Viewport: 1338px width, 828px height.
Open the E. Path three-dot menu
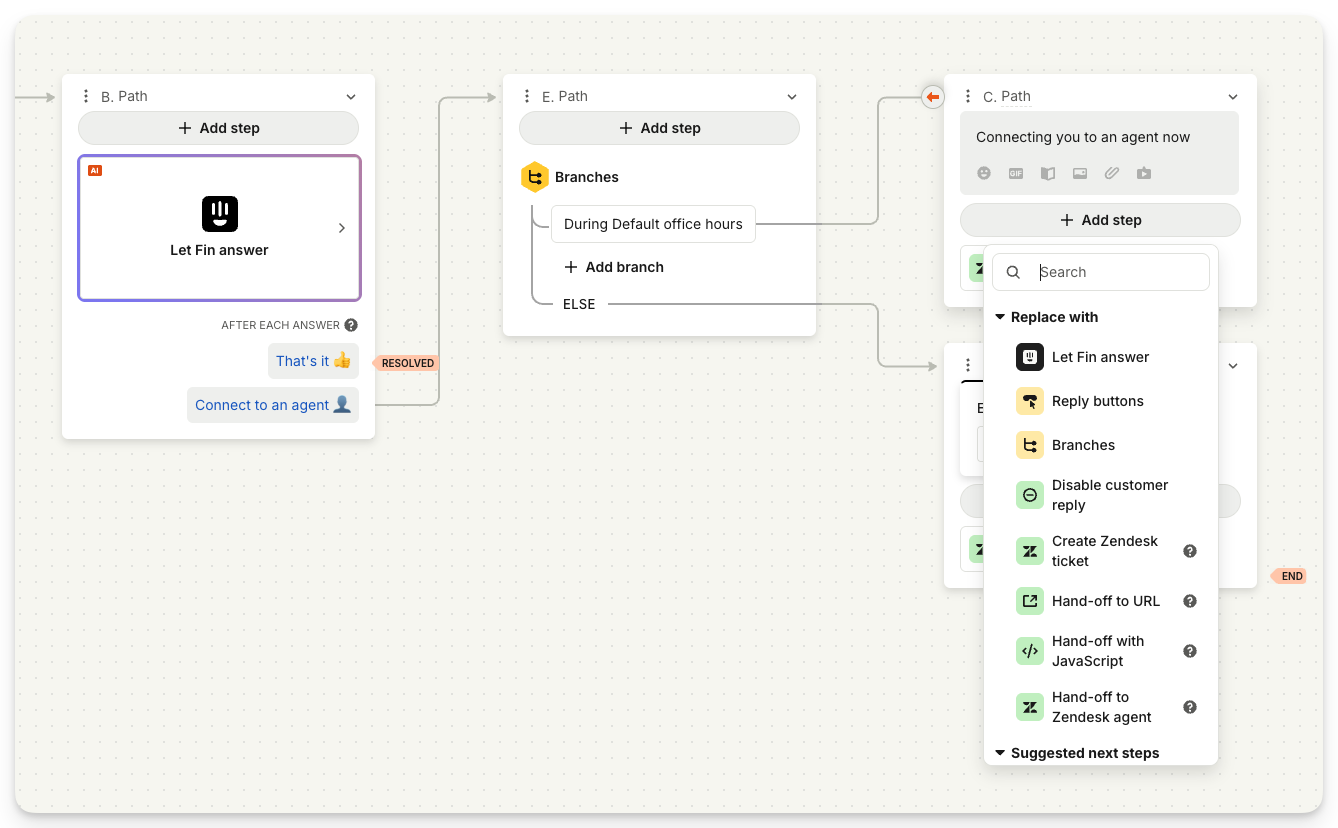(527, 97)
